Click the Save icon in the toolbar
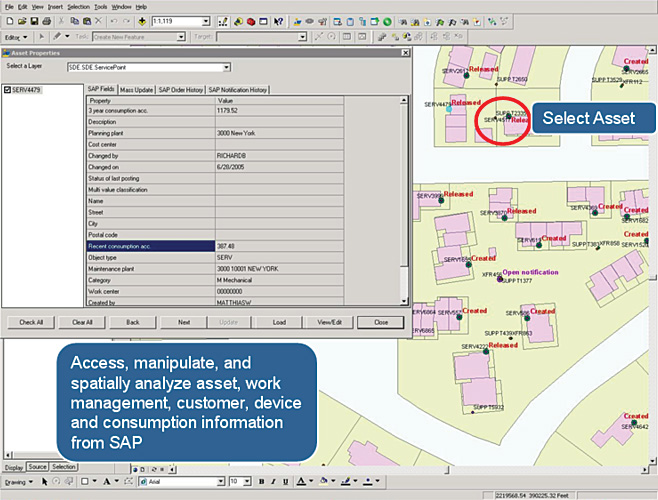This screenshot has height=500, width=658. coord(34,21)
